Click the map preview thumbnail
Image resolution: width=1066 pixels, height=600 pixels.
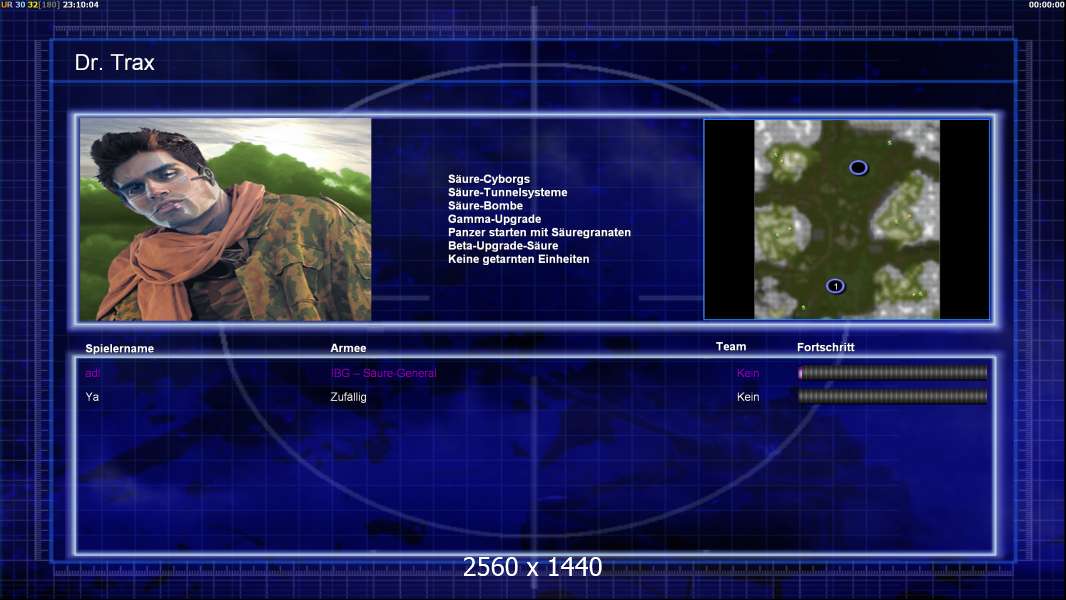pos(846,219)
